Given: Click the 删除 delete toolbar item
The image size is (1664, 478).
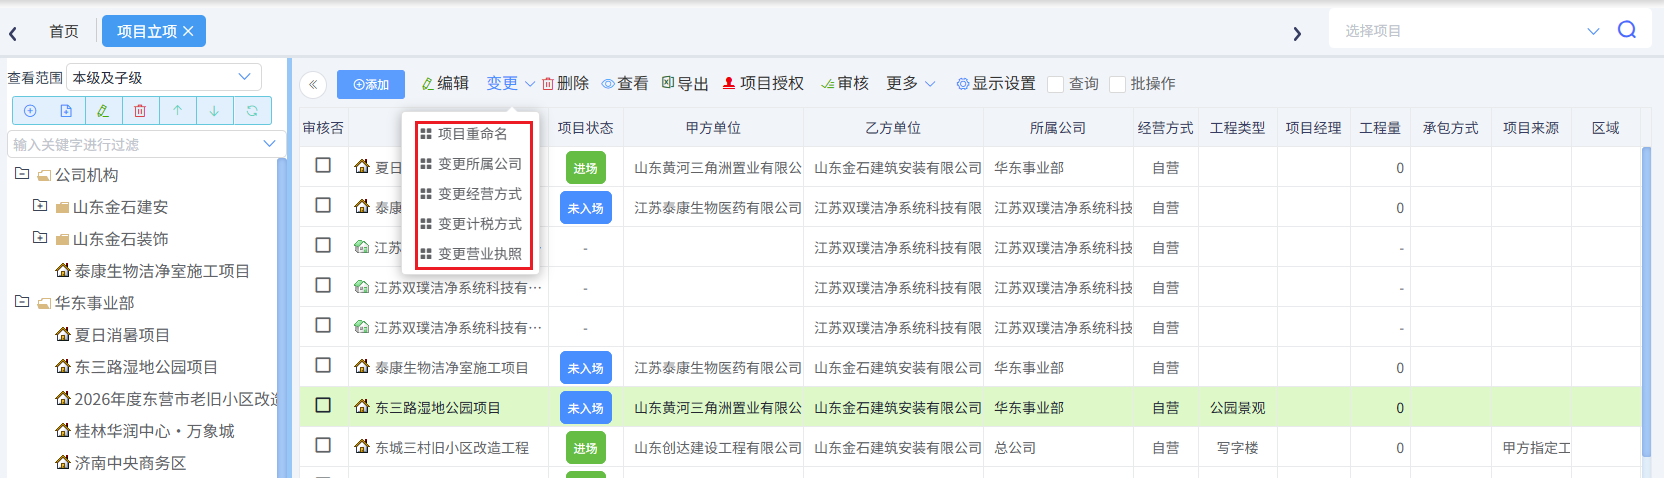Looking at the screenshot, I should [565, 84].
